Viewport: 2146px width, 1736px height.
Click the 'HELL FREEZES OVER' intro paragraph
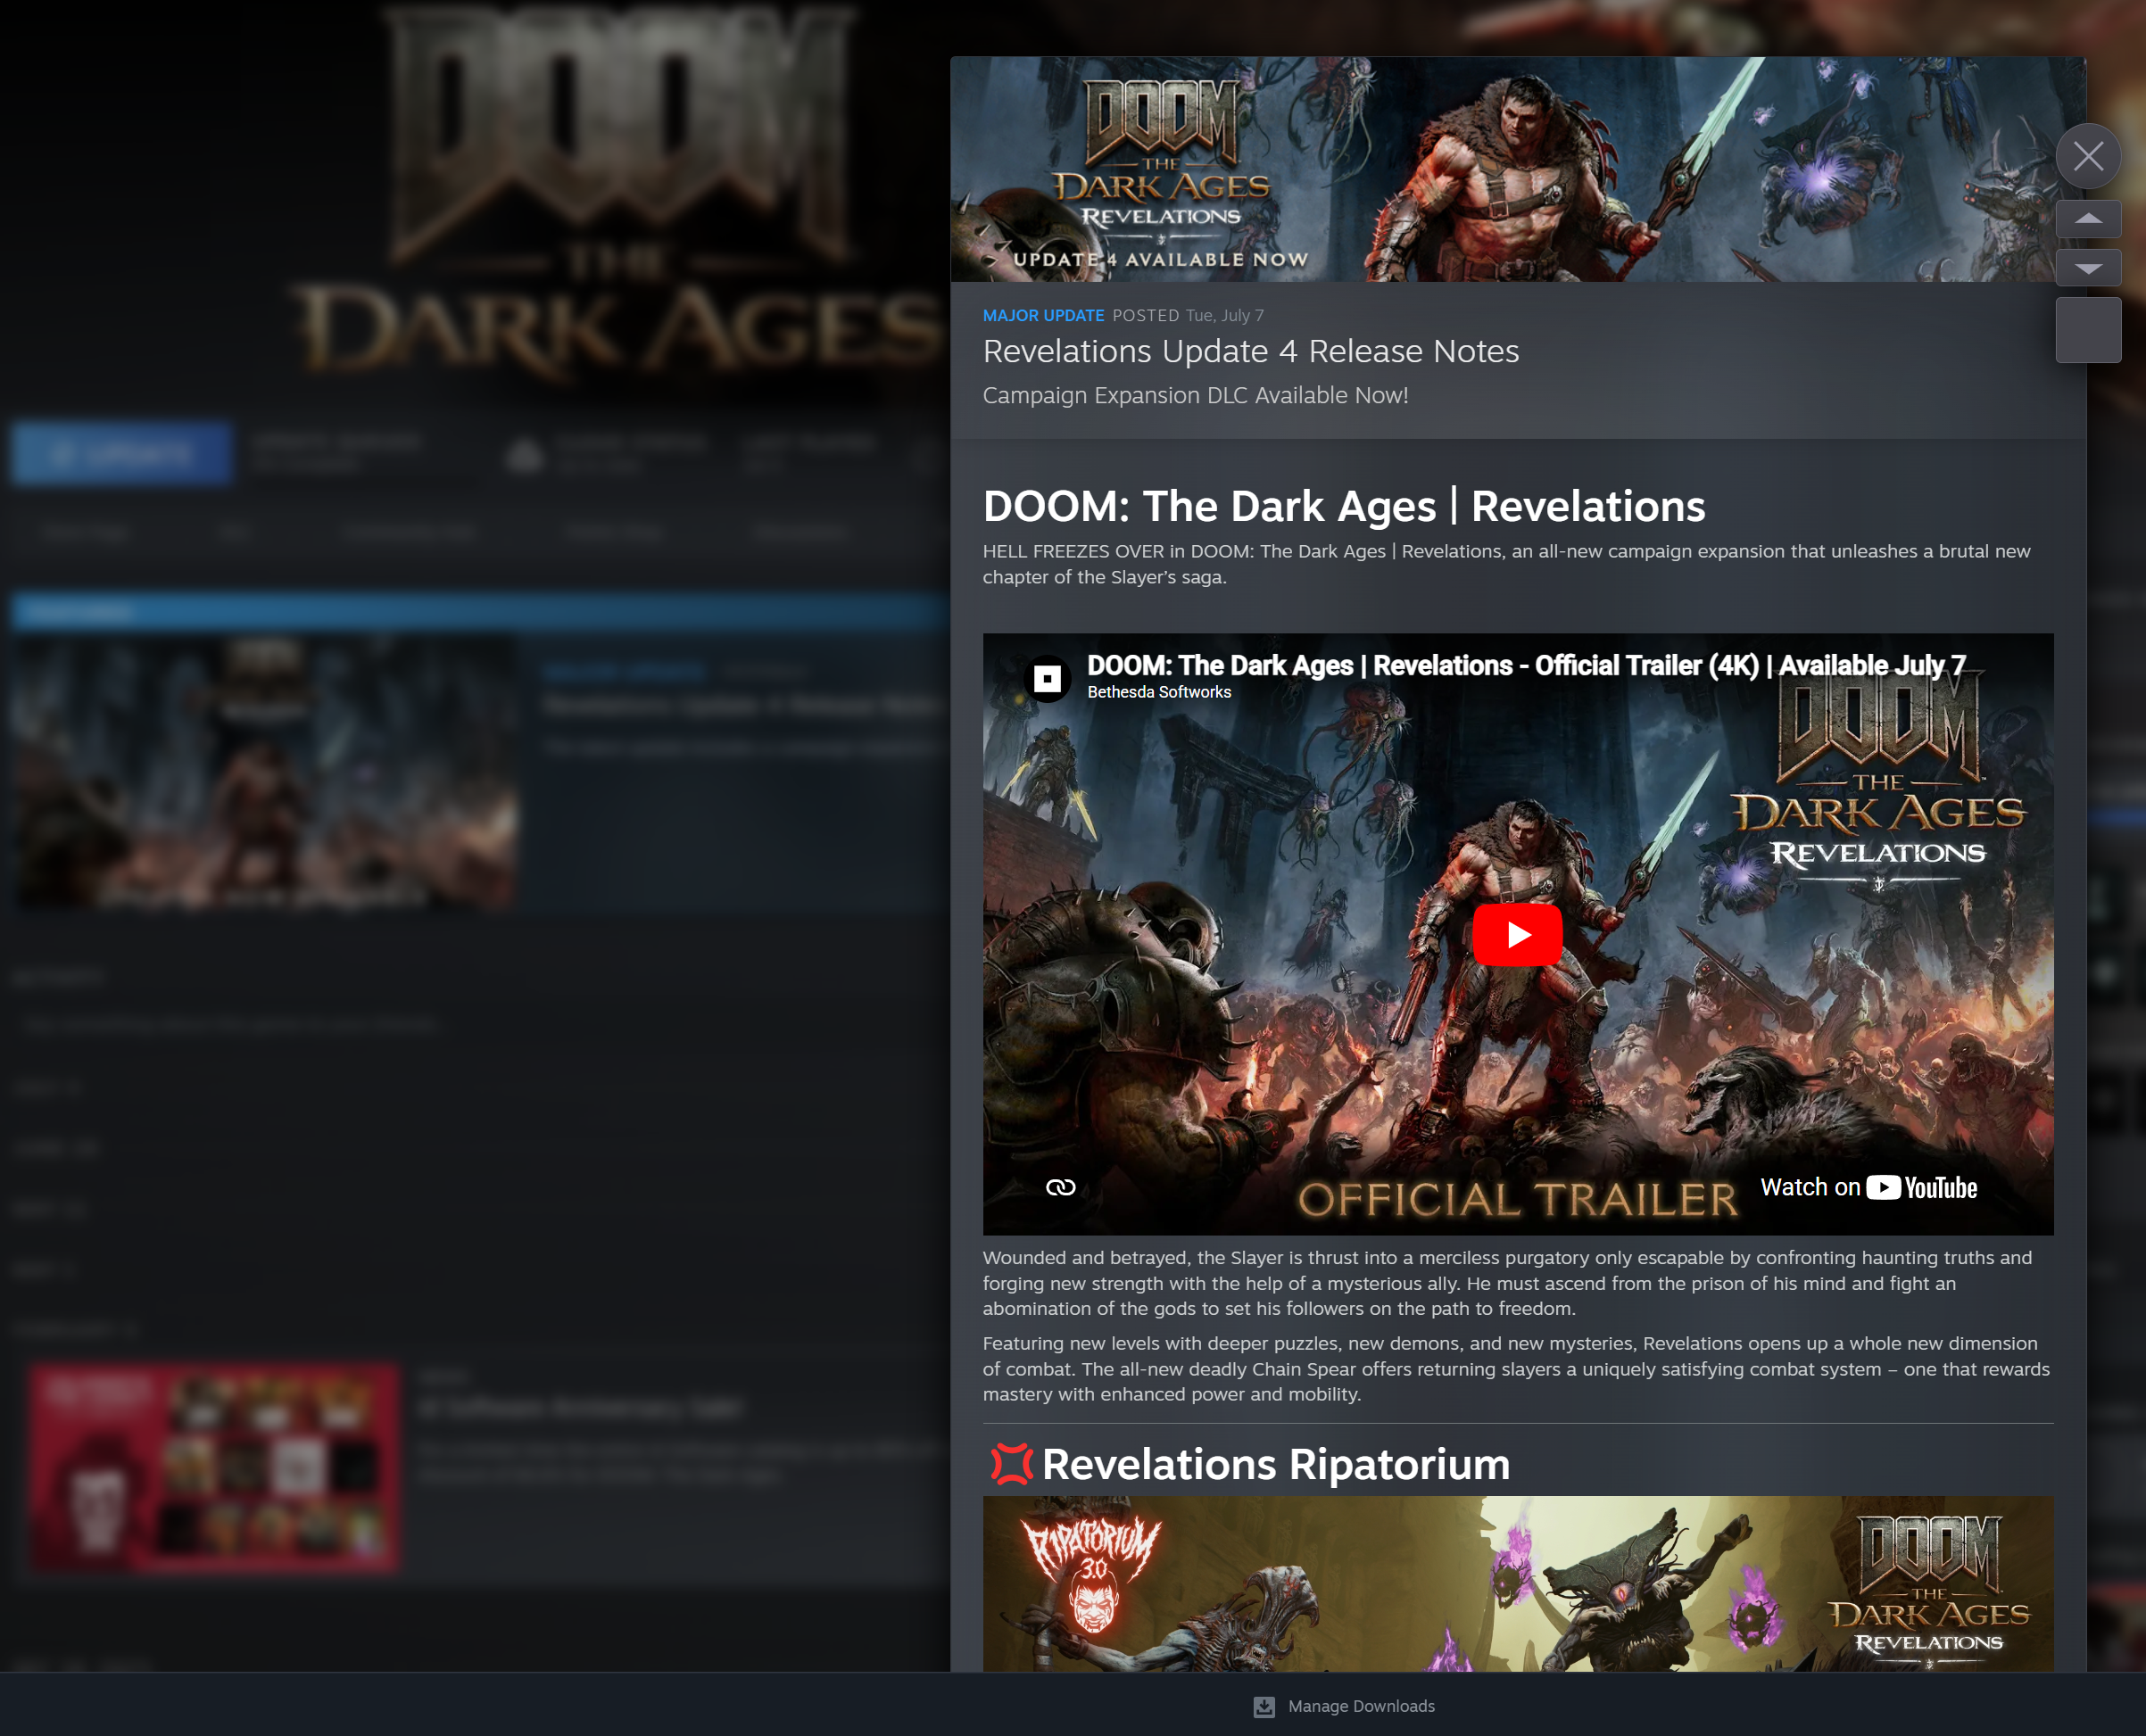point(1507,564)
